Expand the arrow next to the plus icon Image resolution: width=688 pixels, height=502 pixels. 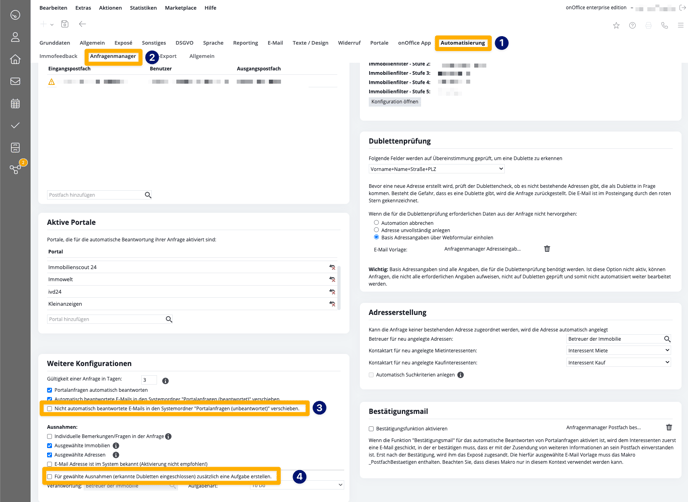click(x=52, y=25)
